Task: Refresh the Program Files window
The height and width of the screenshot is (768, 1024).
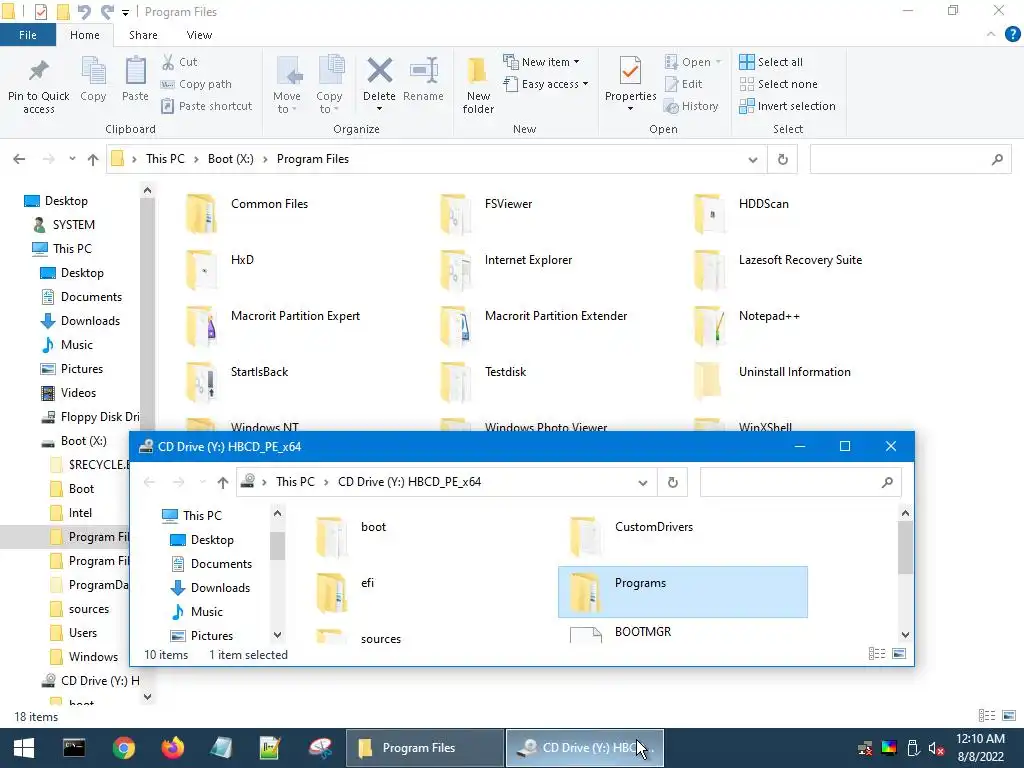Action: point(782,159)
